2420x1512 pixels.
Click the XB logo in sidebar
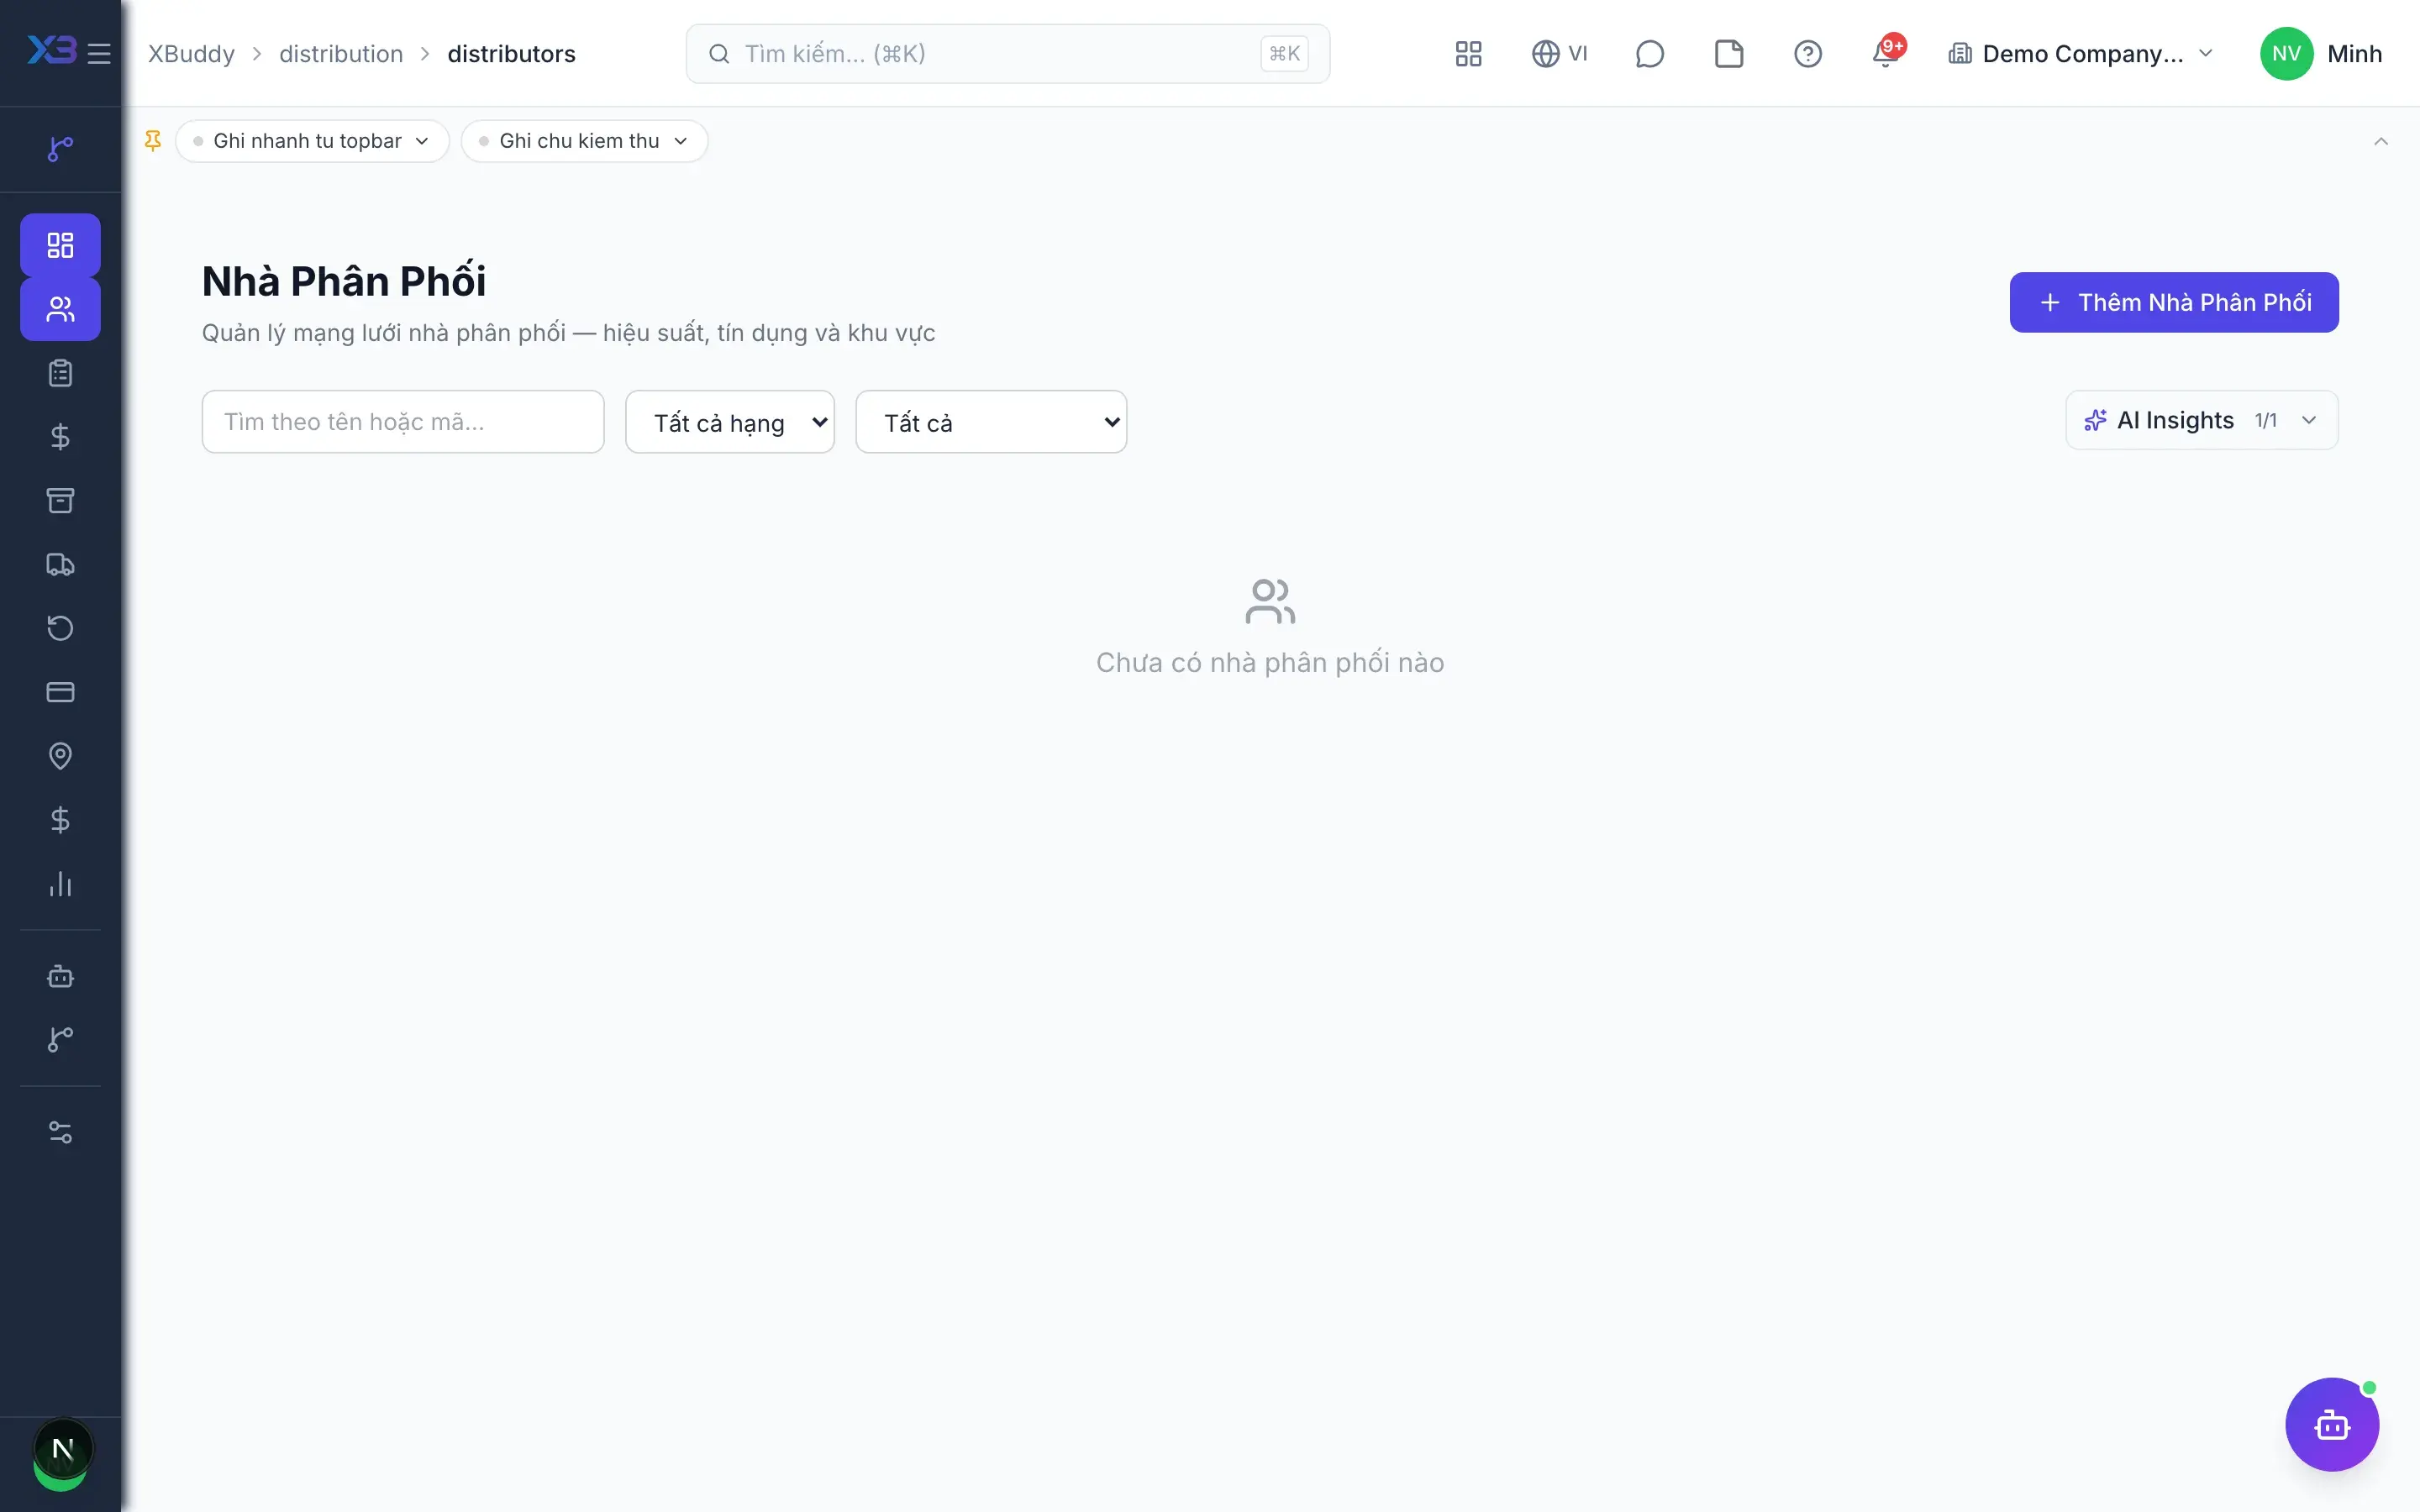tap(51, 50)
